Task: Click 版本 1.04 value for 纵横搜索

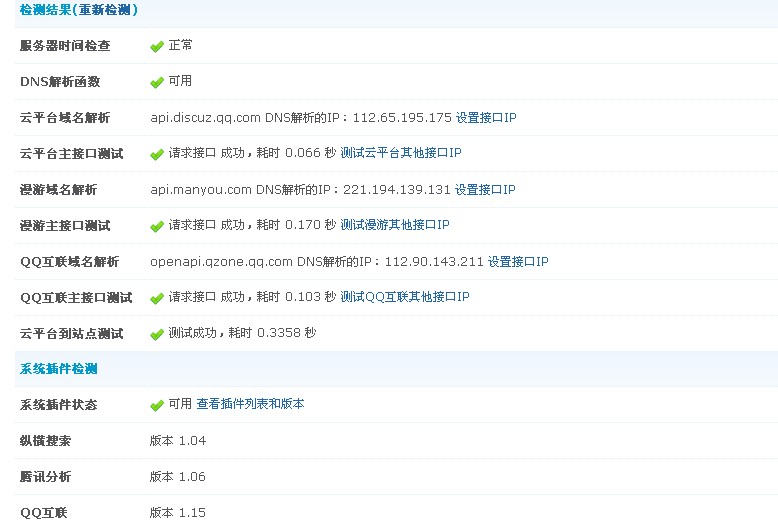Action: point(178,441)
